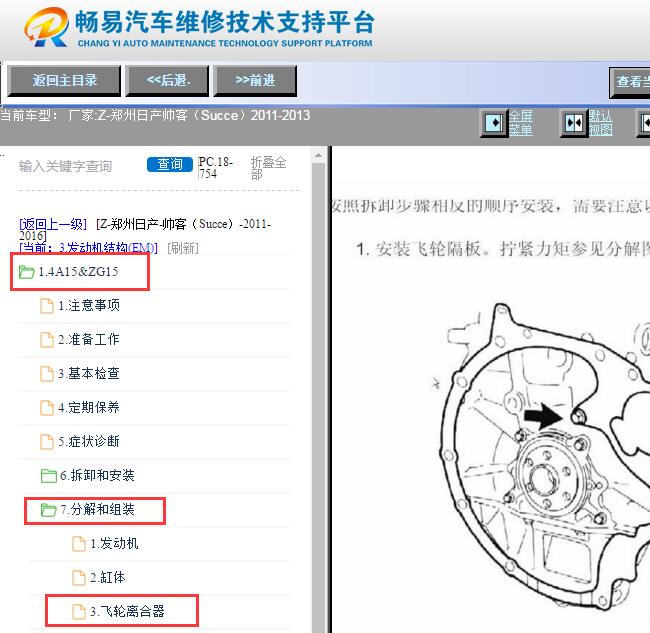Go forward with the >>前进 button
Screen dimensions: 650x633
pyautogui.click(x=255, y=80)
